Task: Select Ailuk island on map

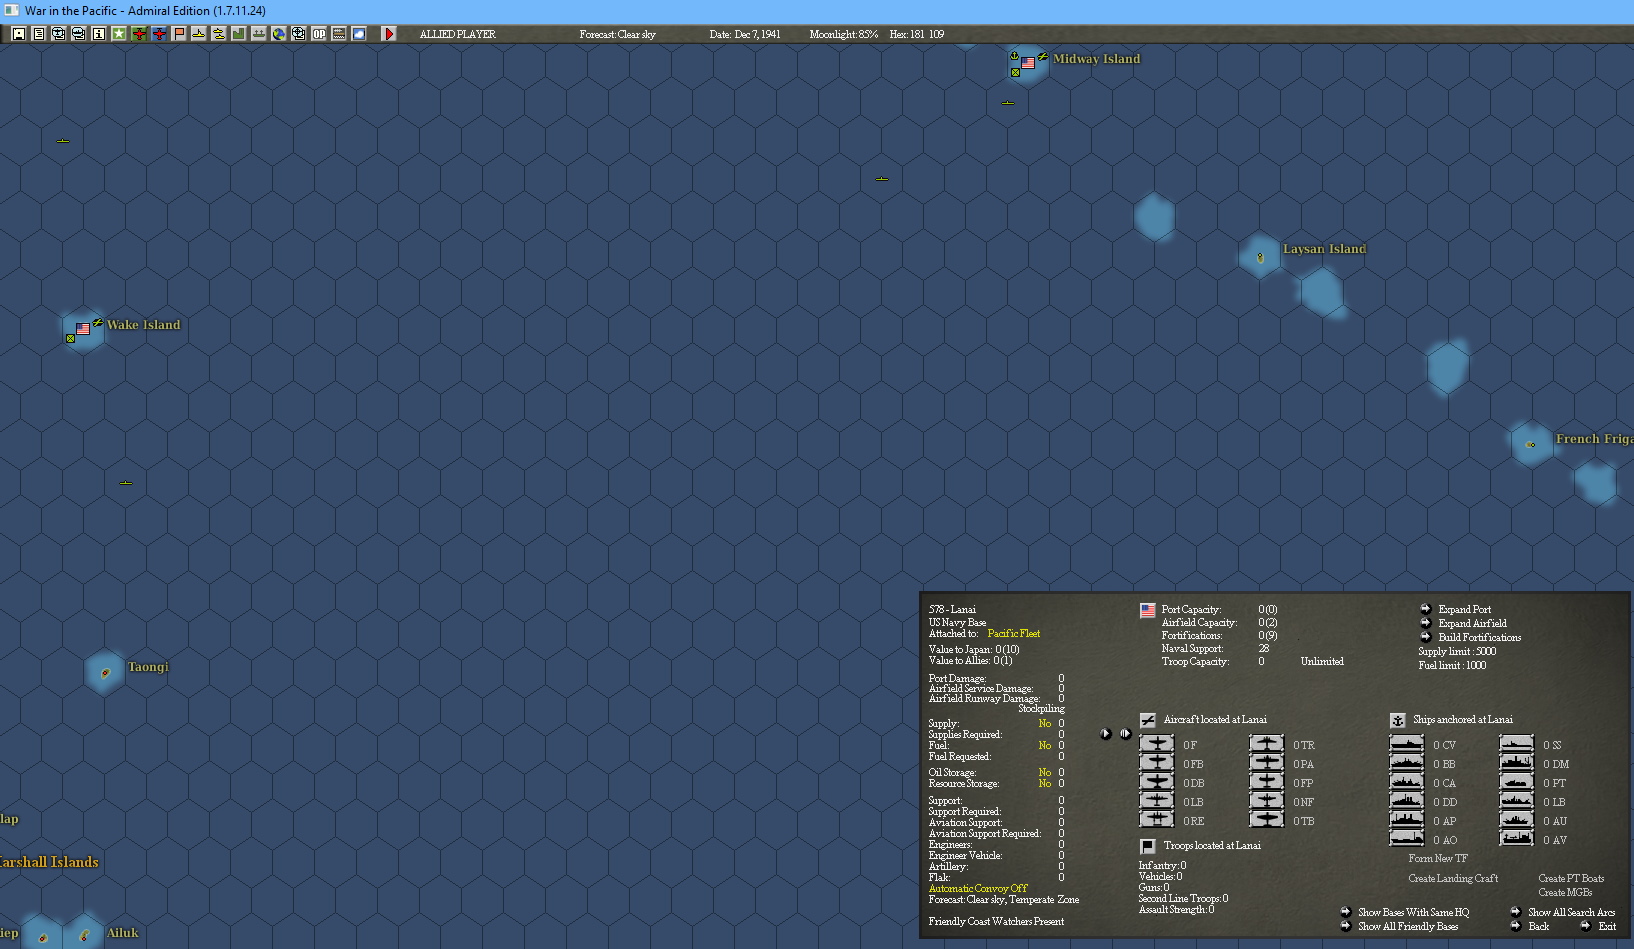Action: tap(85, 936)
